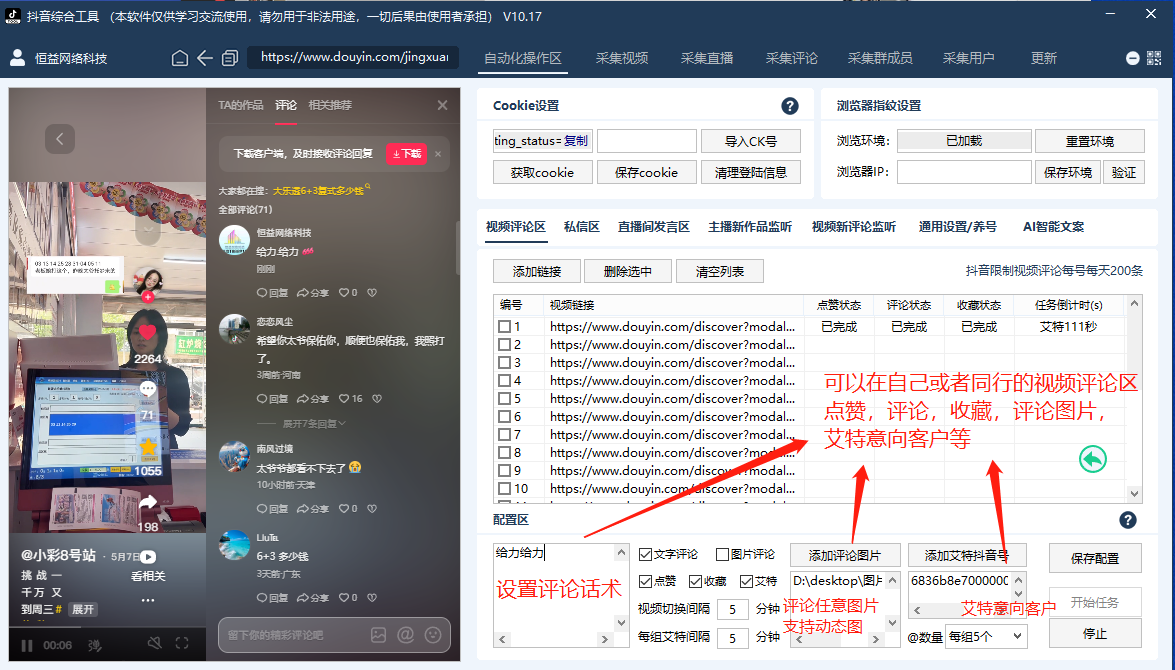This screenshot has width=1175, height=670.
Task: Click the 清空列表 button
Action: [719, 270]
